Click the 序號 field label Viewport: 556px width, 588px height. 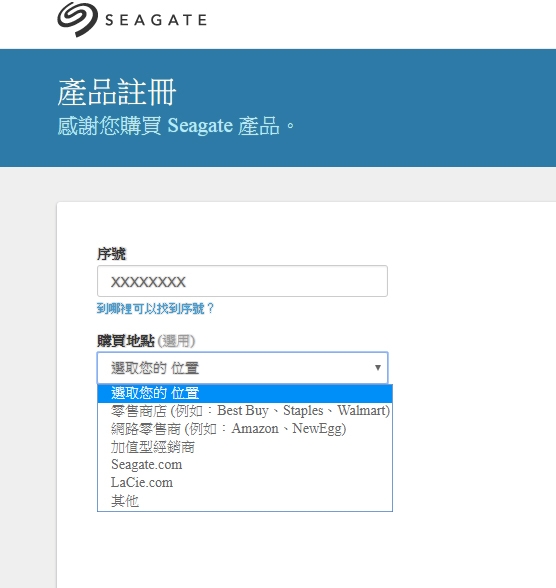(111, 254)
